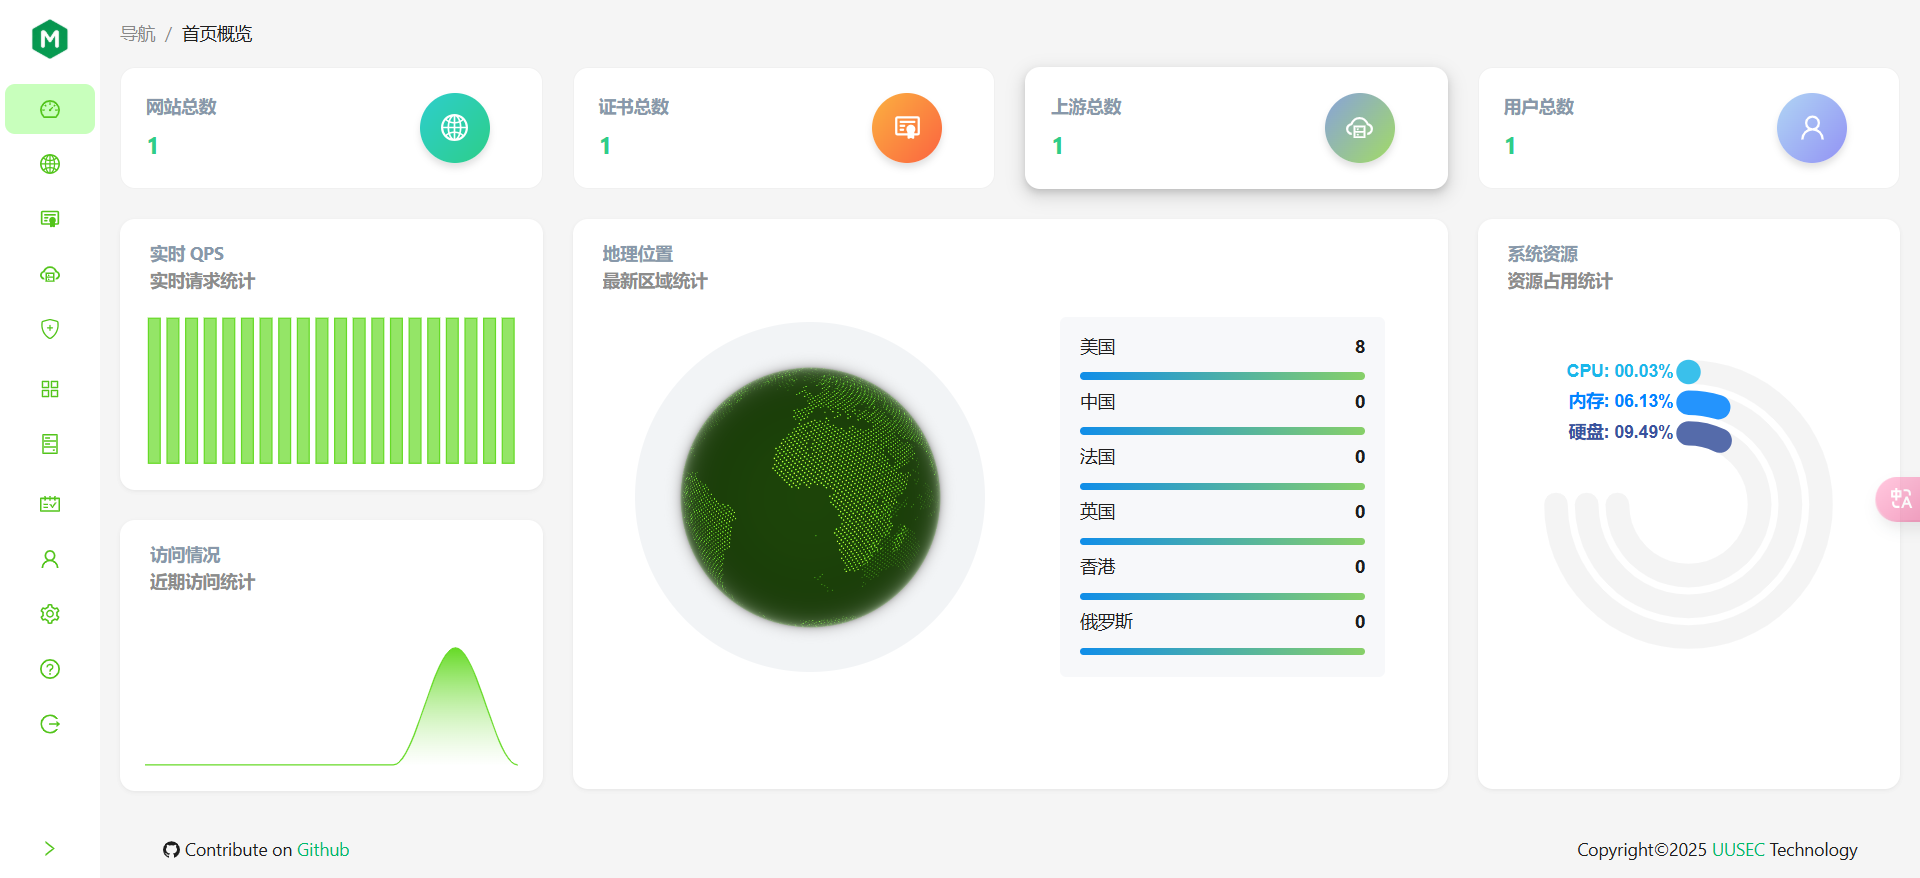Open the Github link

click(x=323, y=850)
